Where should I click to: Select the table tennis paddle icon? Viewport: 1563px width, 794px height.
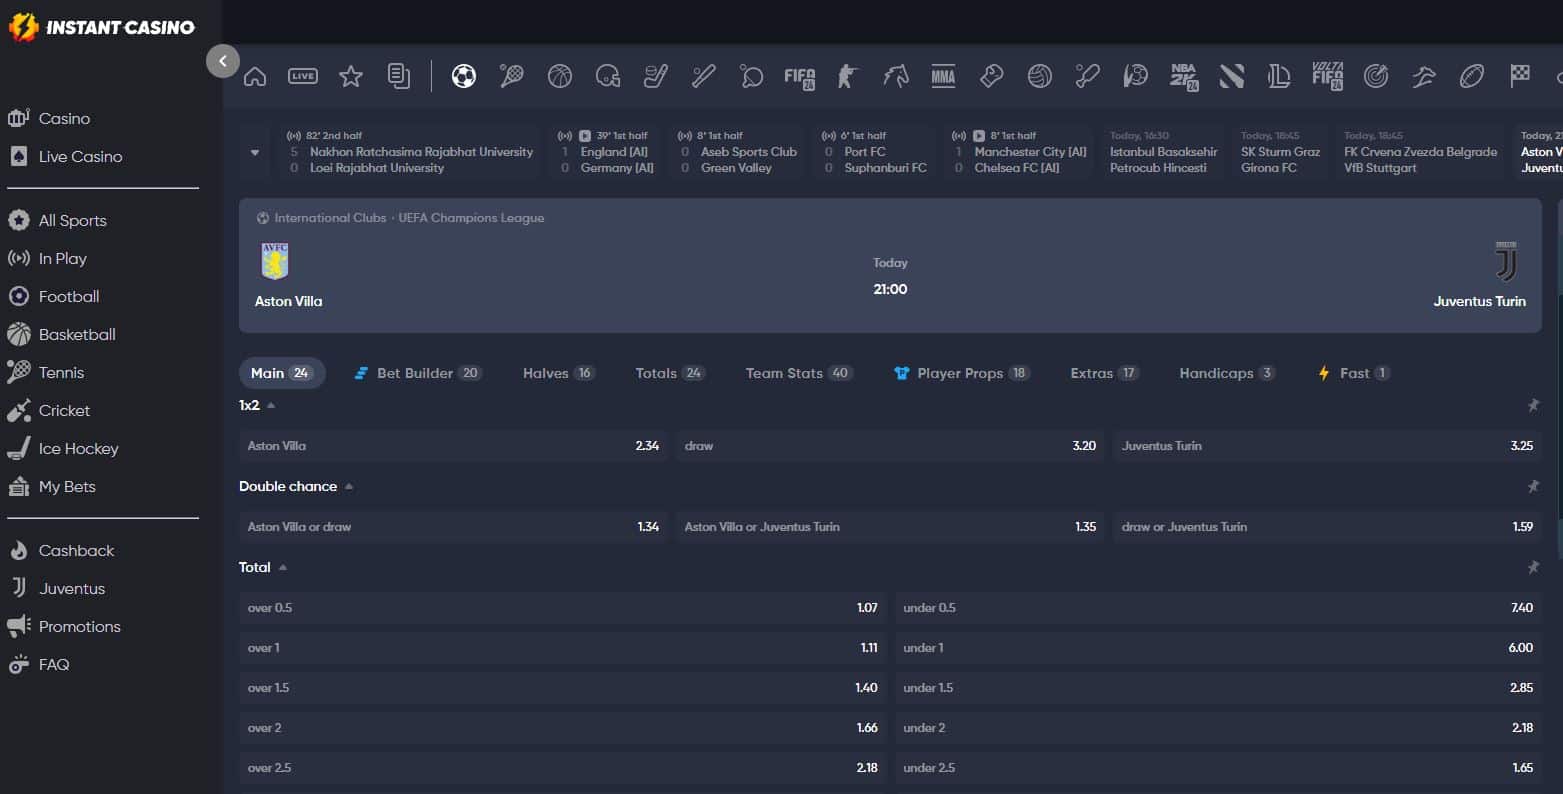[752, 76]
